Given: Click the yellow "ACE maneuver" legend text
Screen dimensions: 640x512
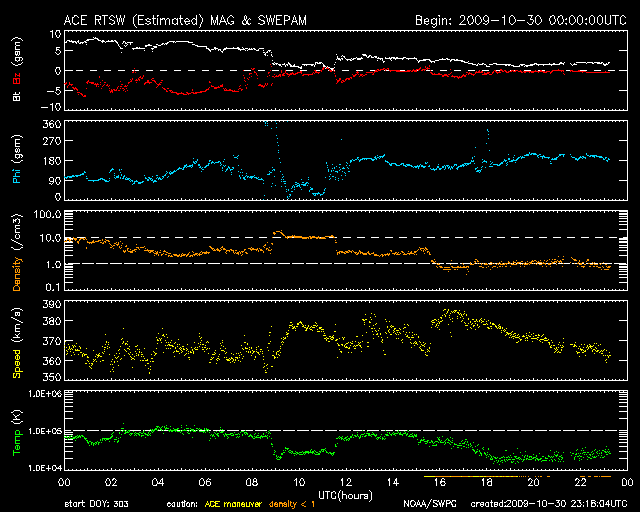Looking at the screenshot, I should point(233,504).
